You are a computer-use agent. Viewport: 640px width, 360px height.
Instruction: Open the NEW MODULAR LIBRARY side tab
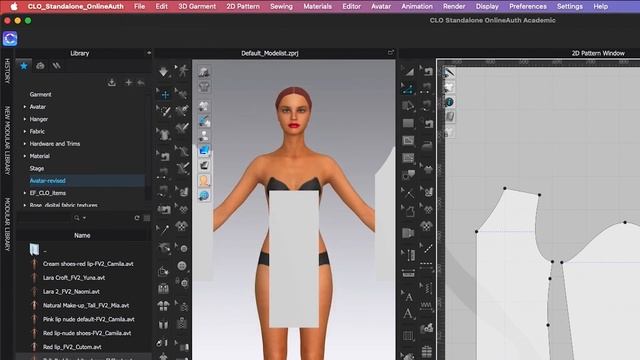point(7,141)
